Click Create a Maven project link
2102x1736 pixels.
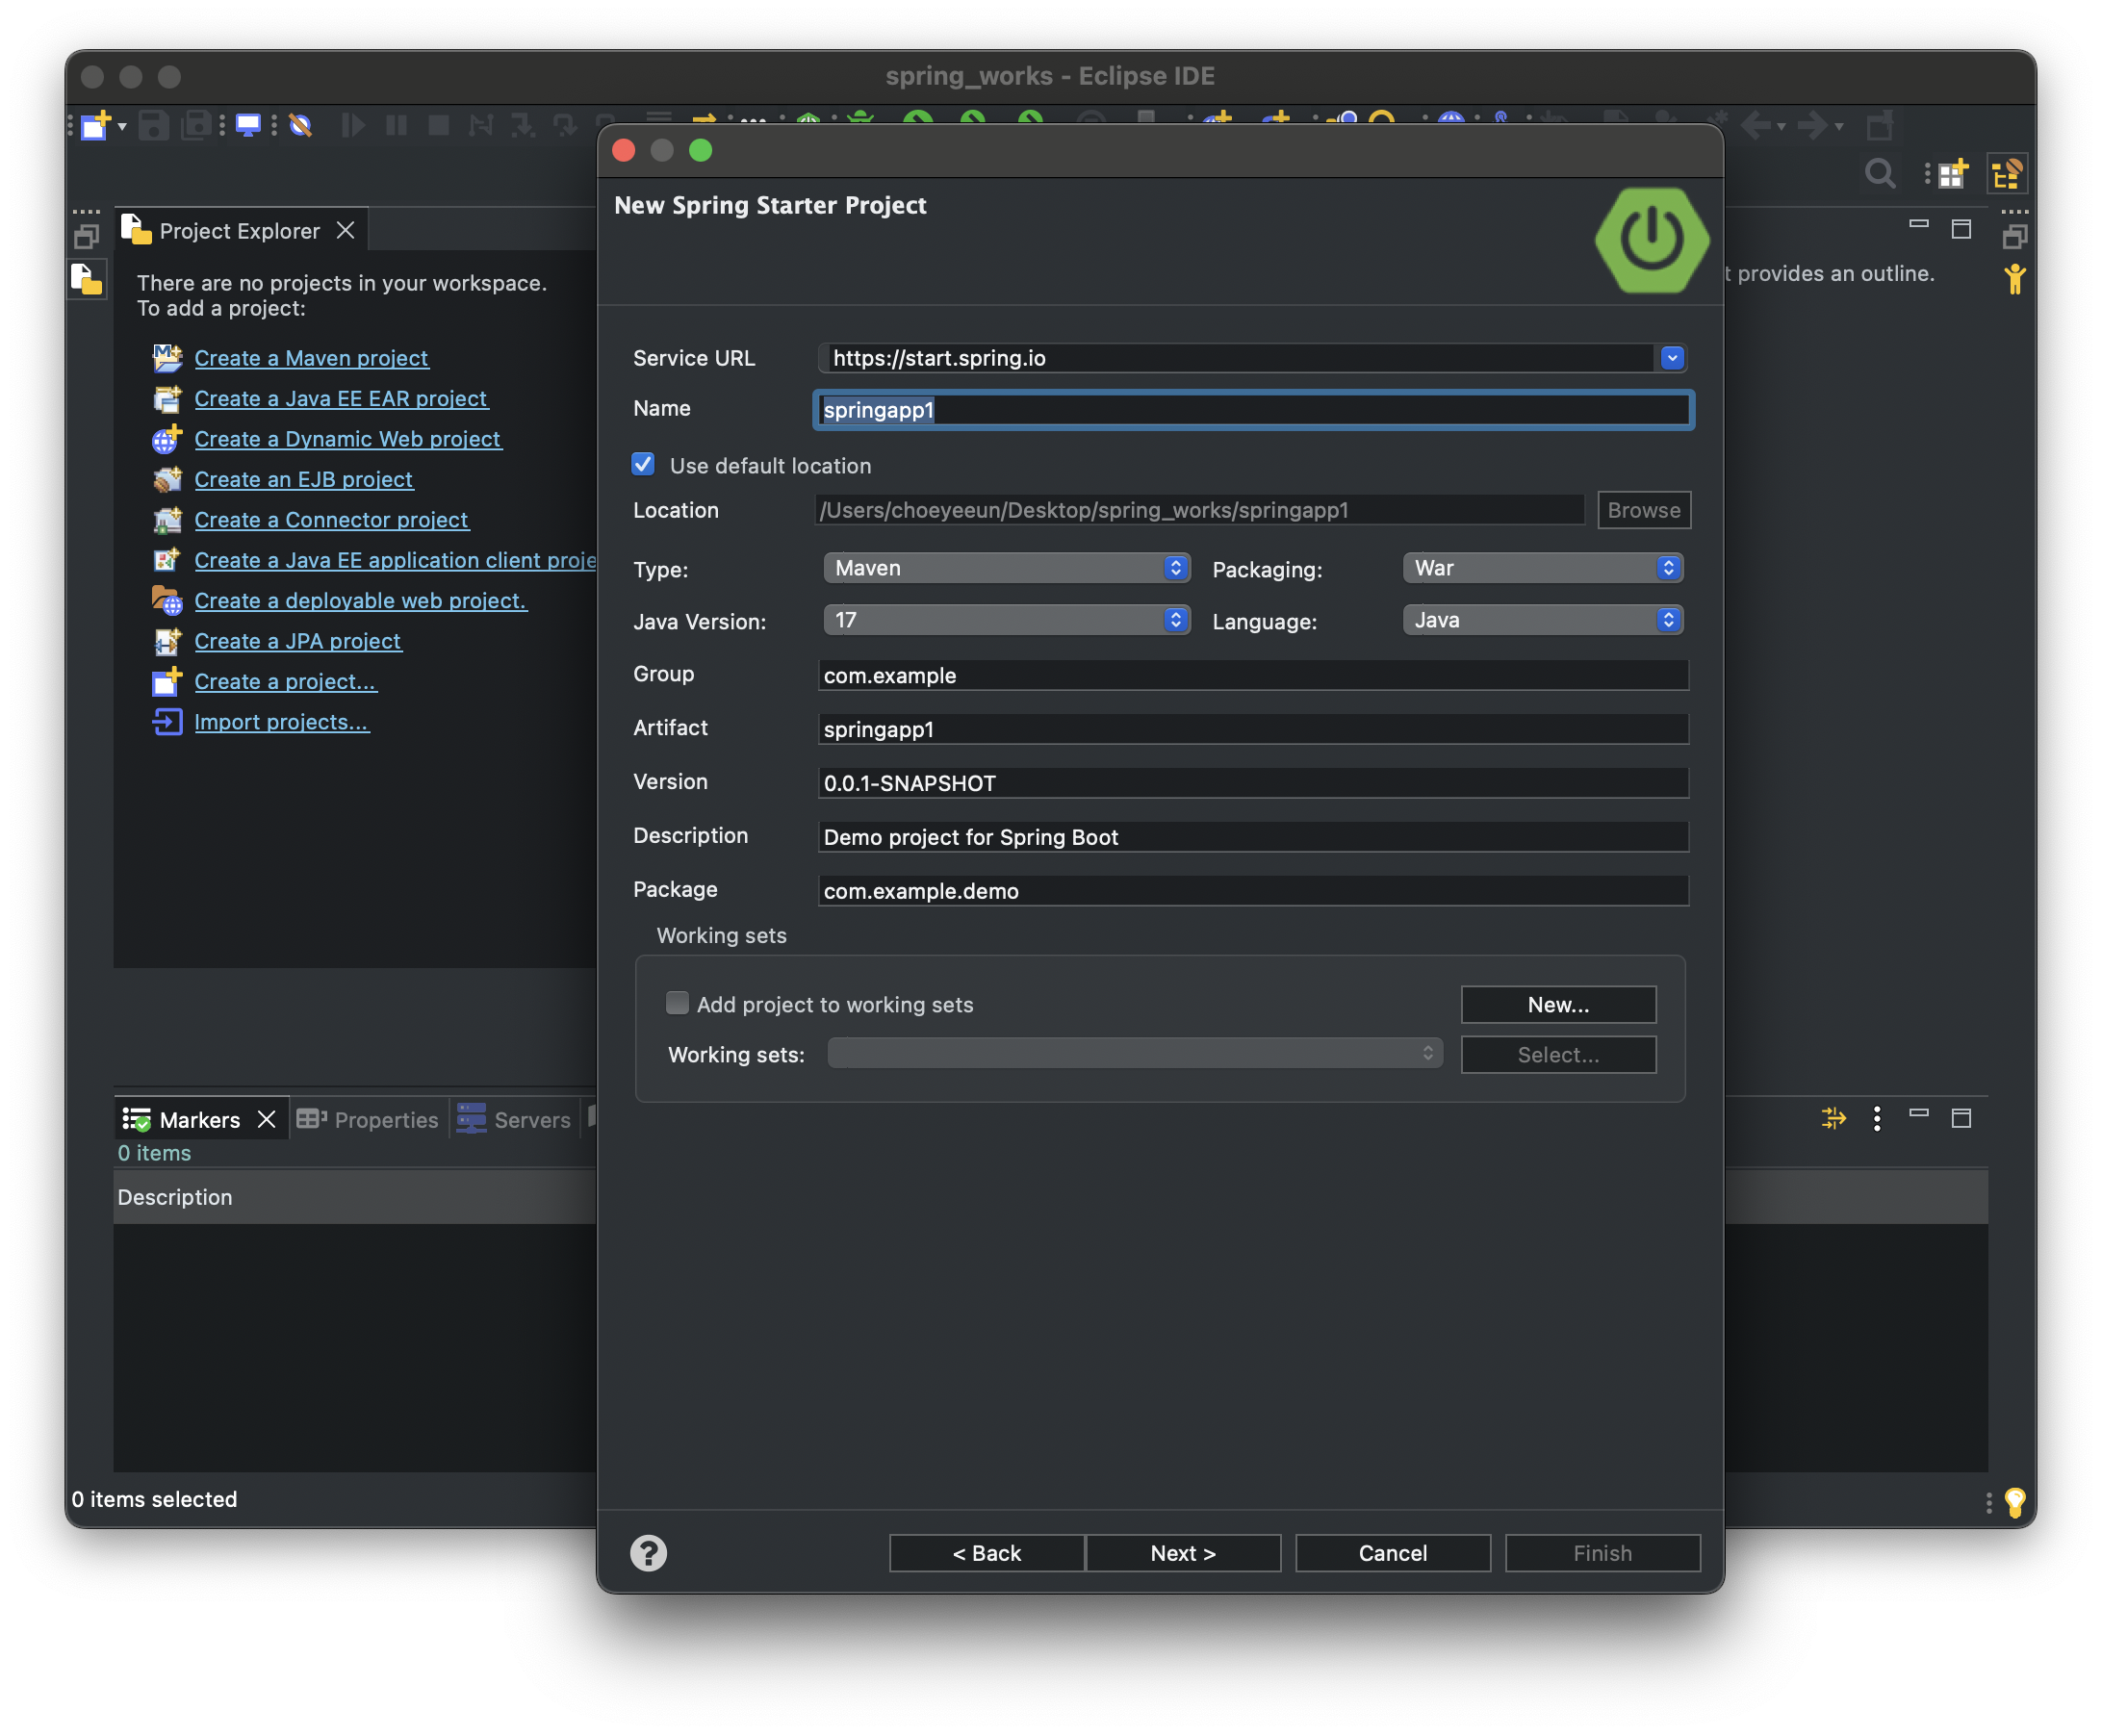pos(311,358)
